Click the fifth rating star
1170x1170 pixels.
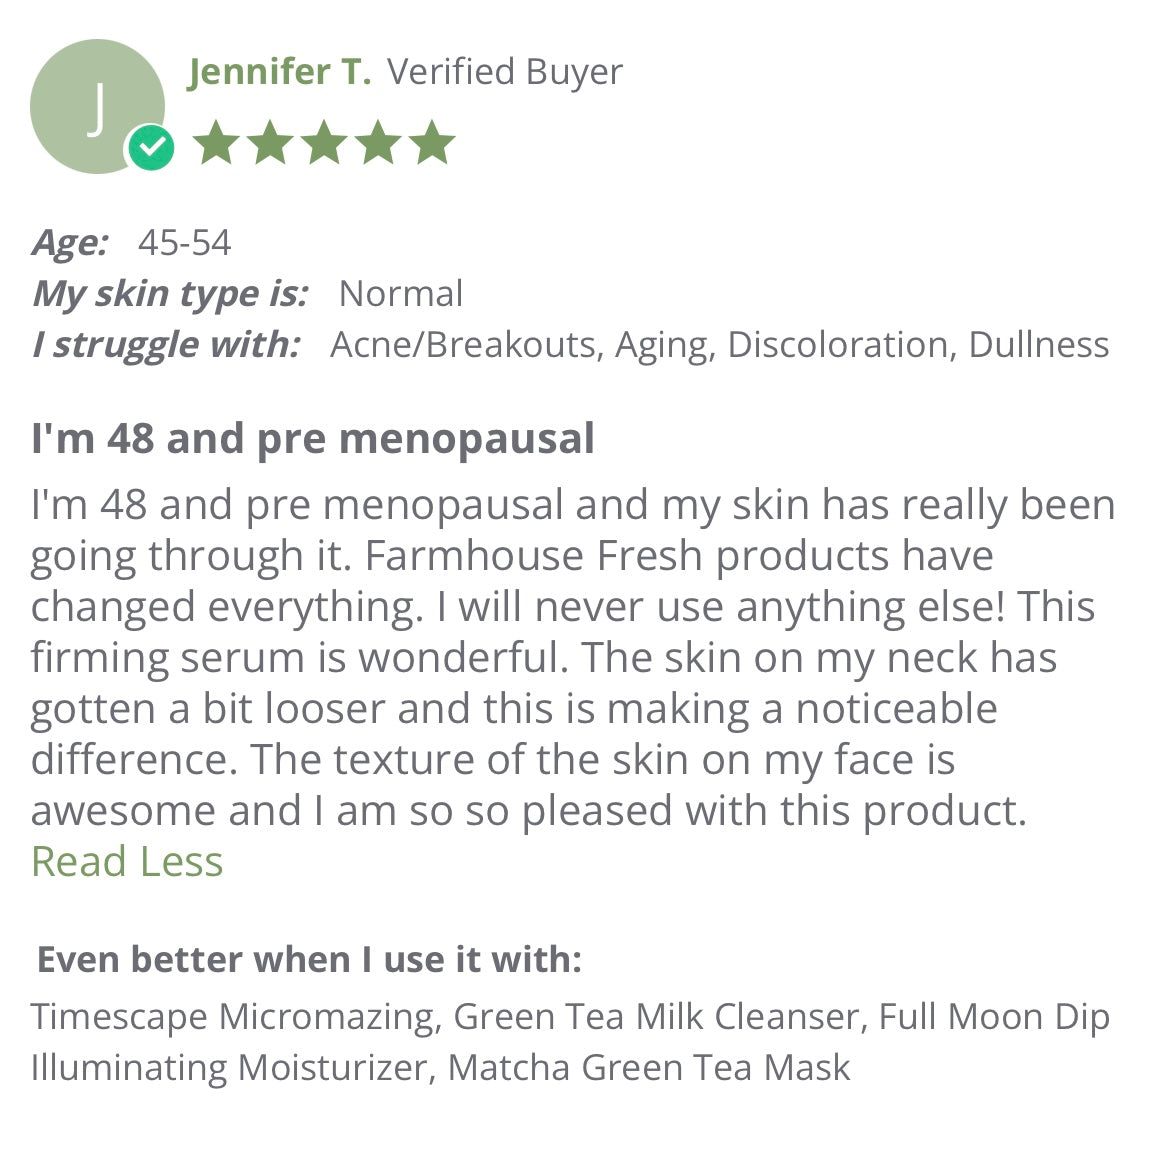click(x=432, y=143)
